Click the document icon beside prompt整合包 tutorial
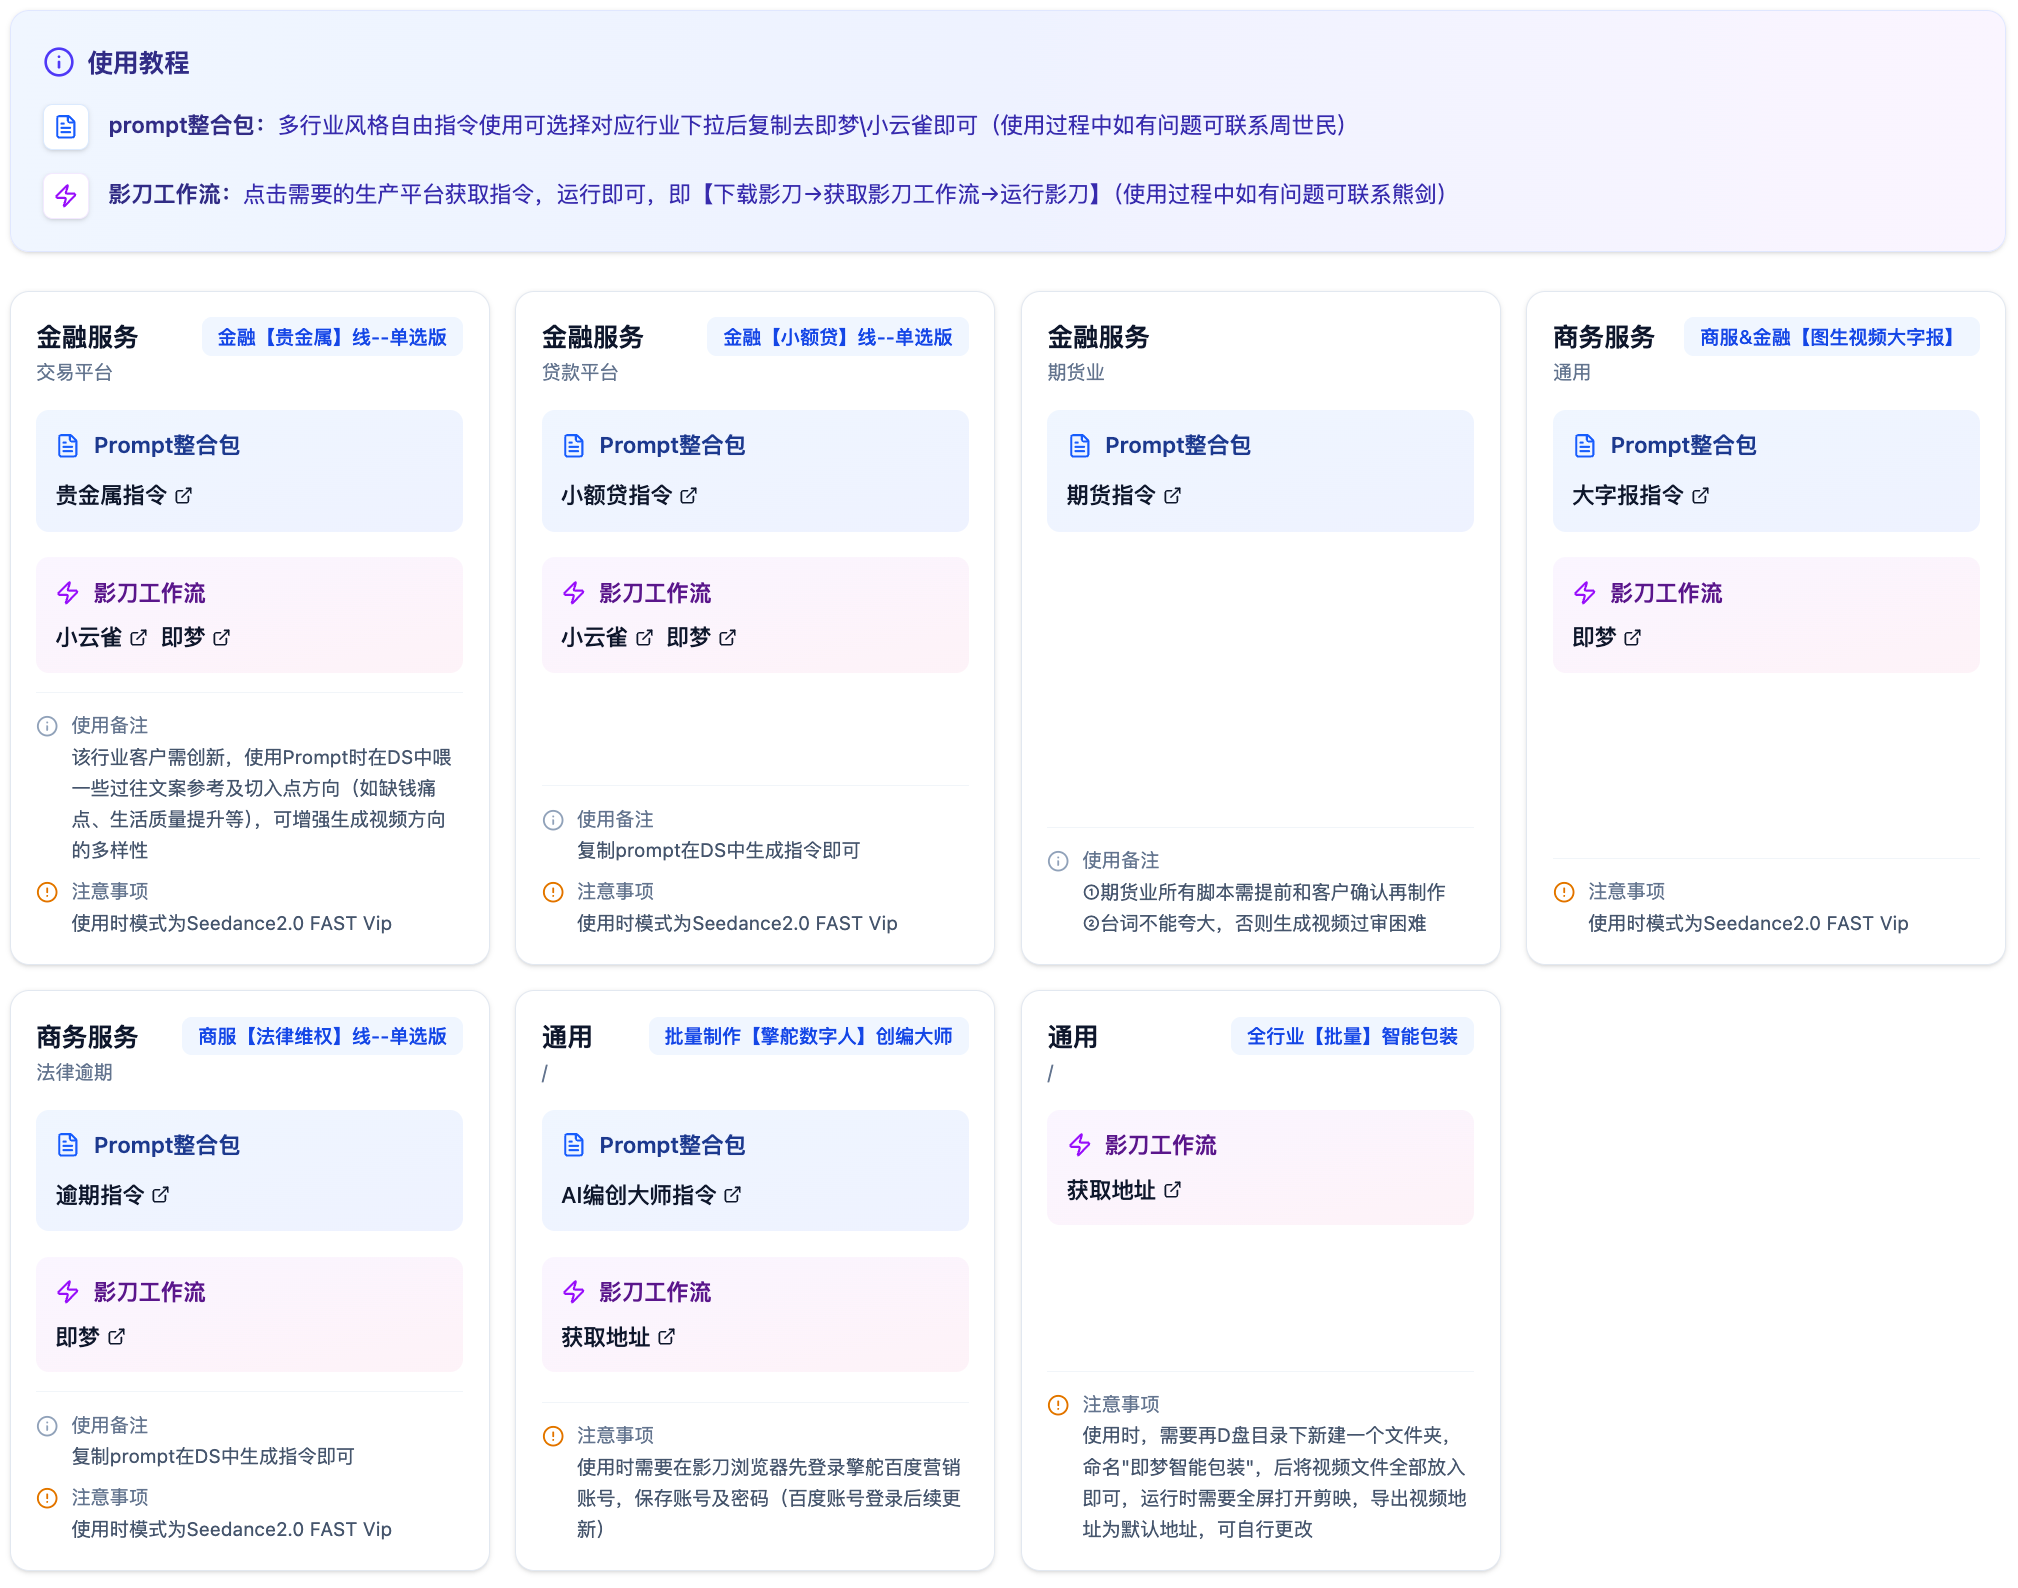Screen dimensions: 2018x1588 (66, 127)
